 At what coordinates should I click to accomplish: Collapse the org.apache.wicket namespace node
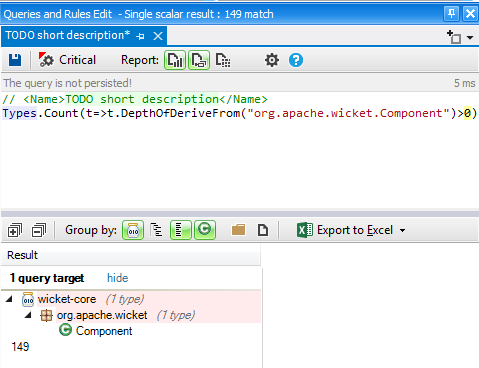(28, 315)
